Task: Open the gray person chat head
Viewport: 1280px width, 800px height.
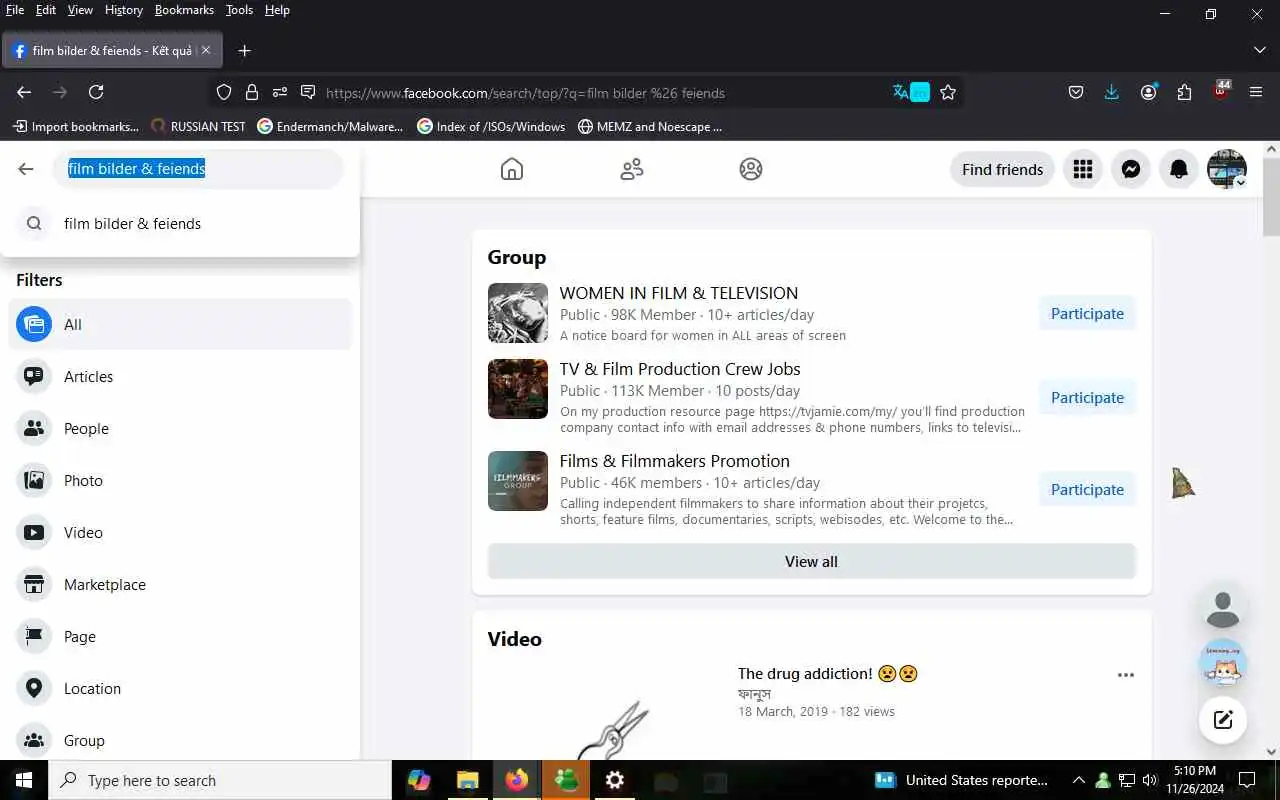Action: coord(1223,608)
